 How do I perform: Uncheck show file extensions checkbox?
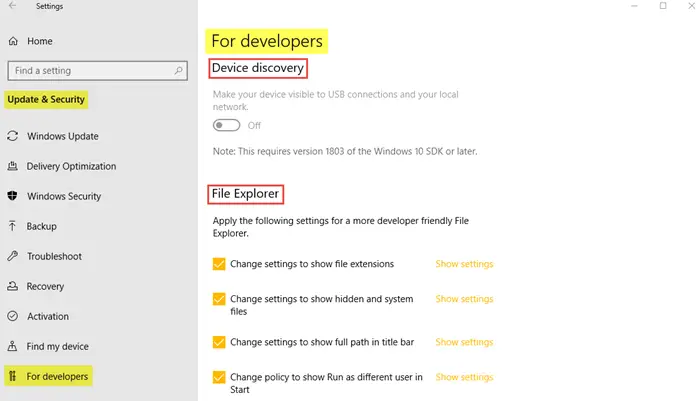[219, 264]
